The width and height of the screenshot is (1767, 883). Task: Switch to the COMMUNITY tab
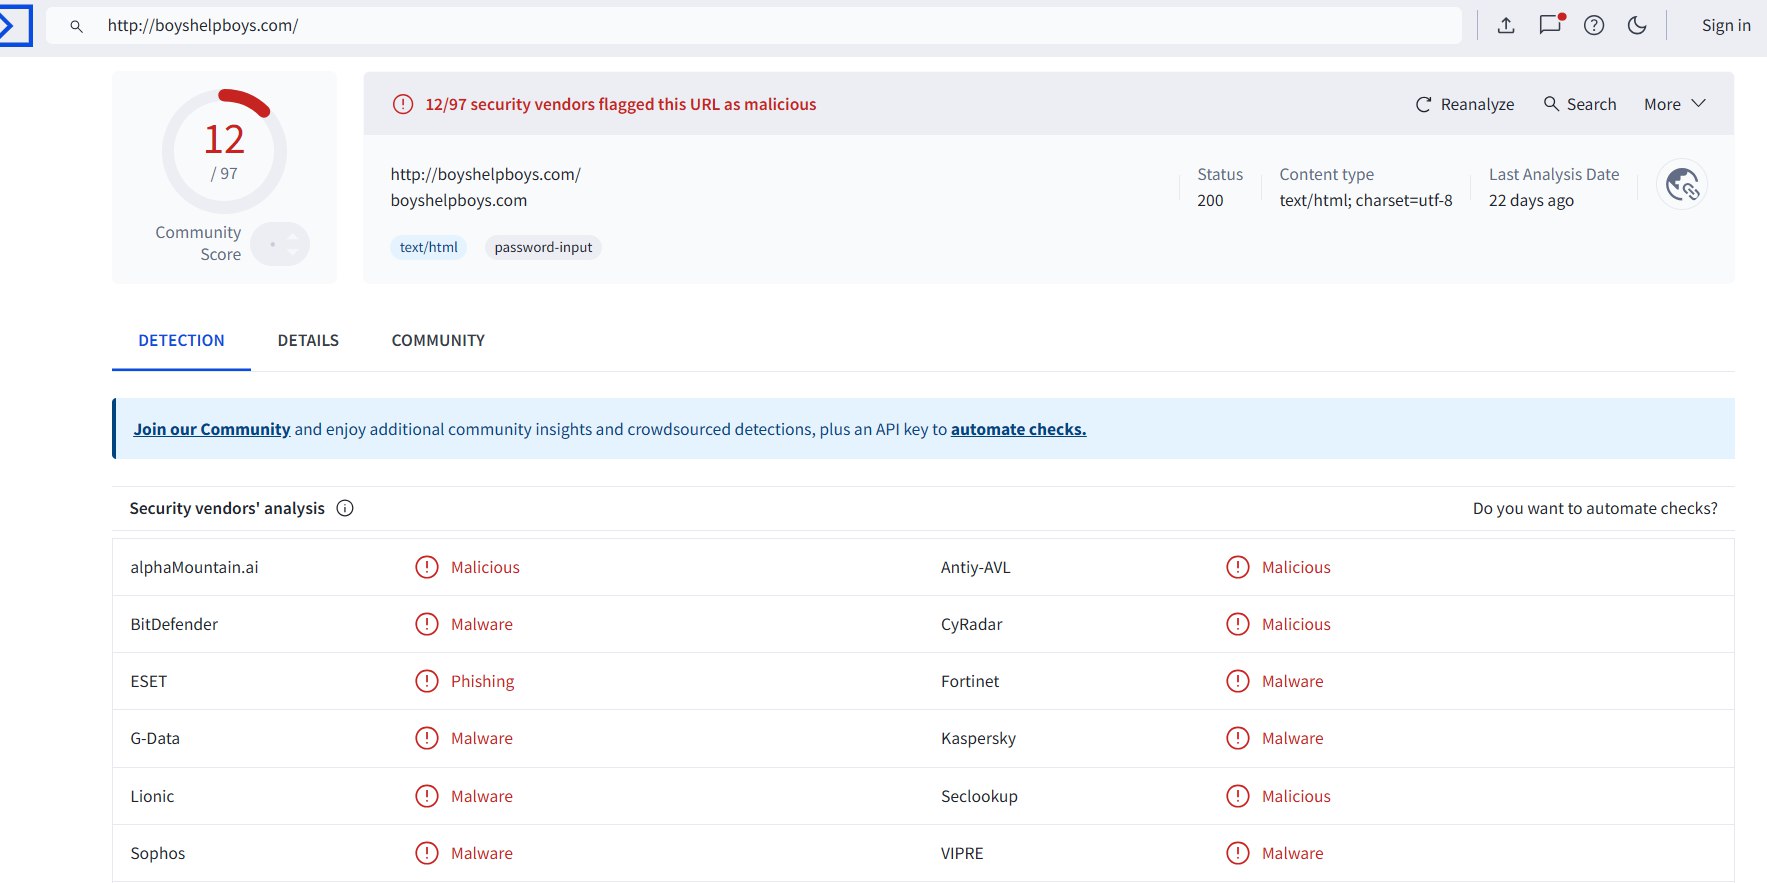pos(438,340)
